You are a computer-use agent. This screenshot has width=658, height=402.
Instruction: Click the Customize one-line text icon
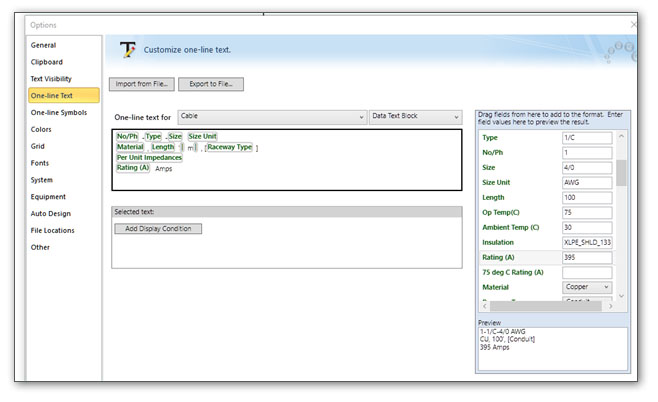coord(127,49)
